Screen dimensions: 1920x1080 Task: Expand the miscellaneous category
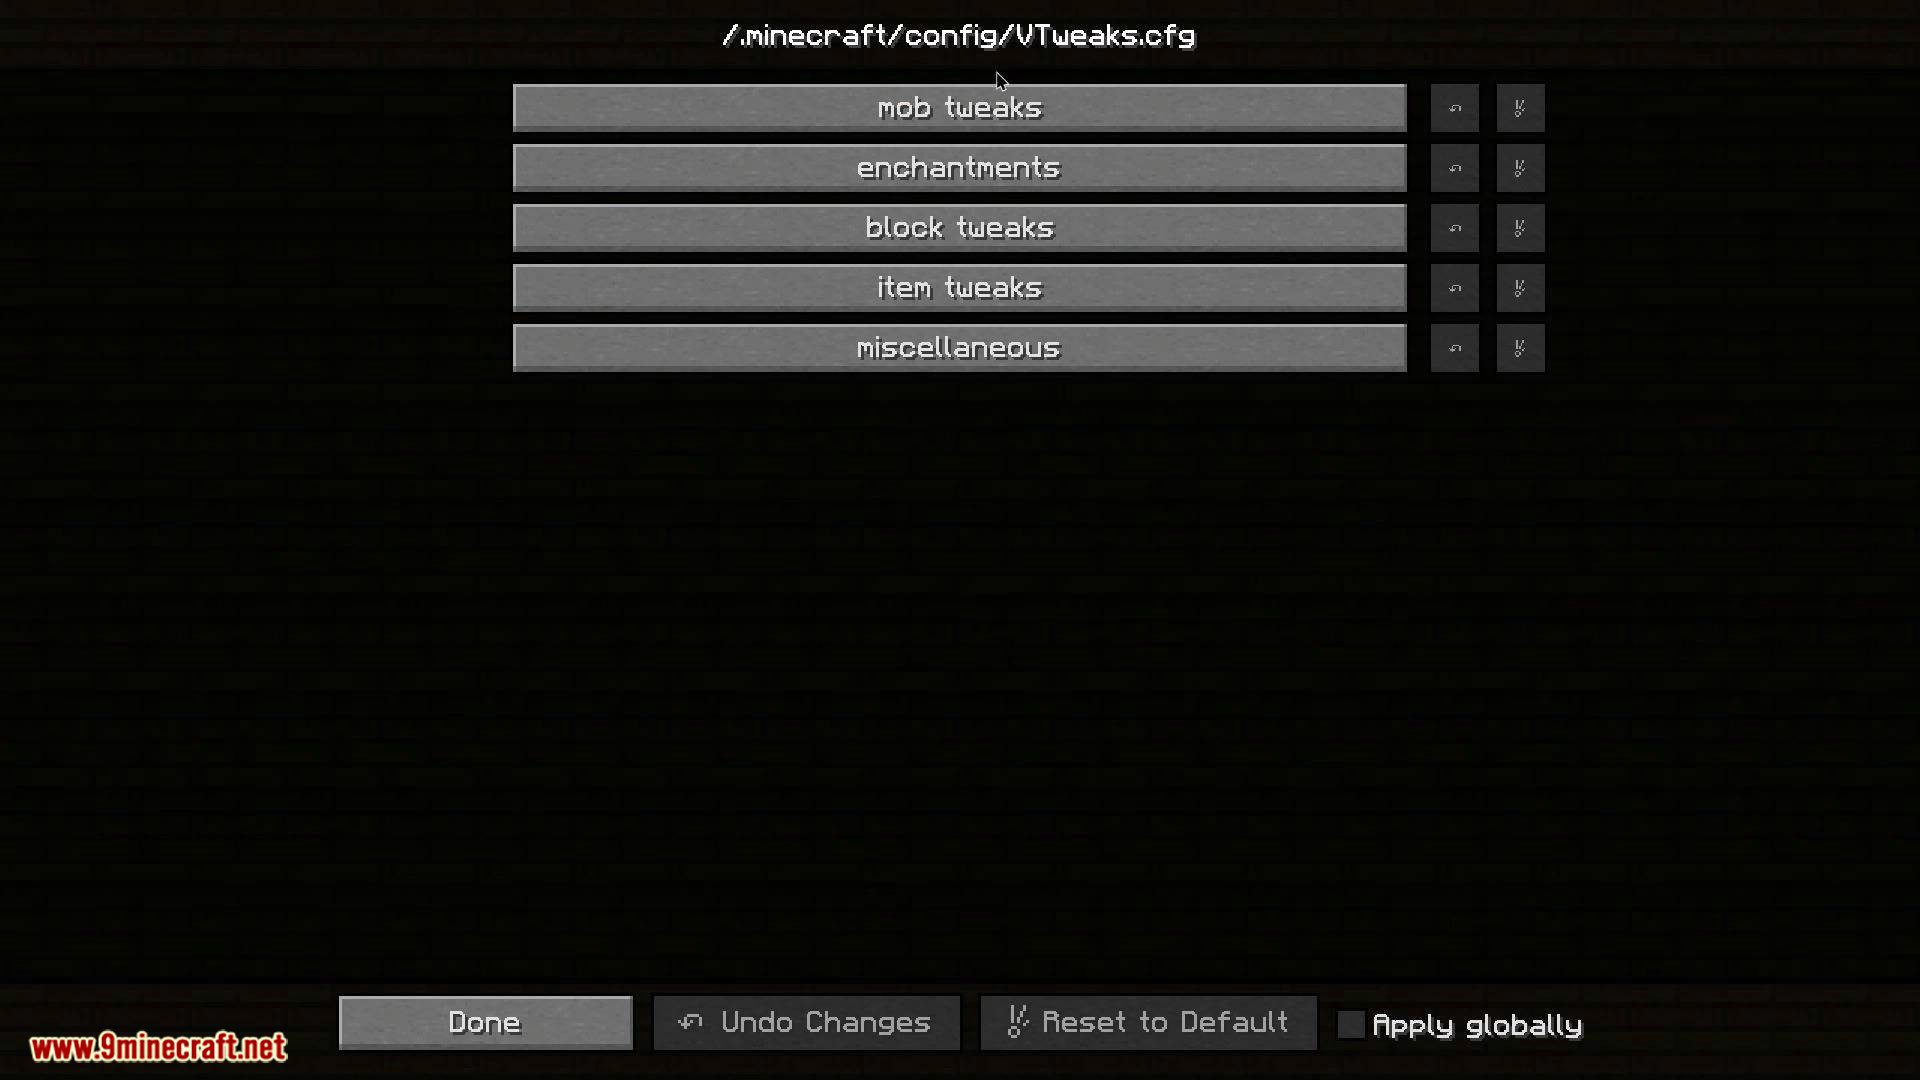pos(959,347)
